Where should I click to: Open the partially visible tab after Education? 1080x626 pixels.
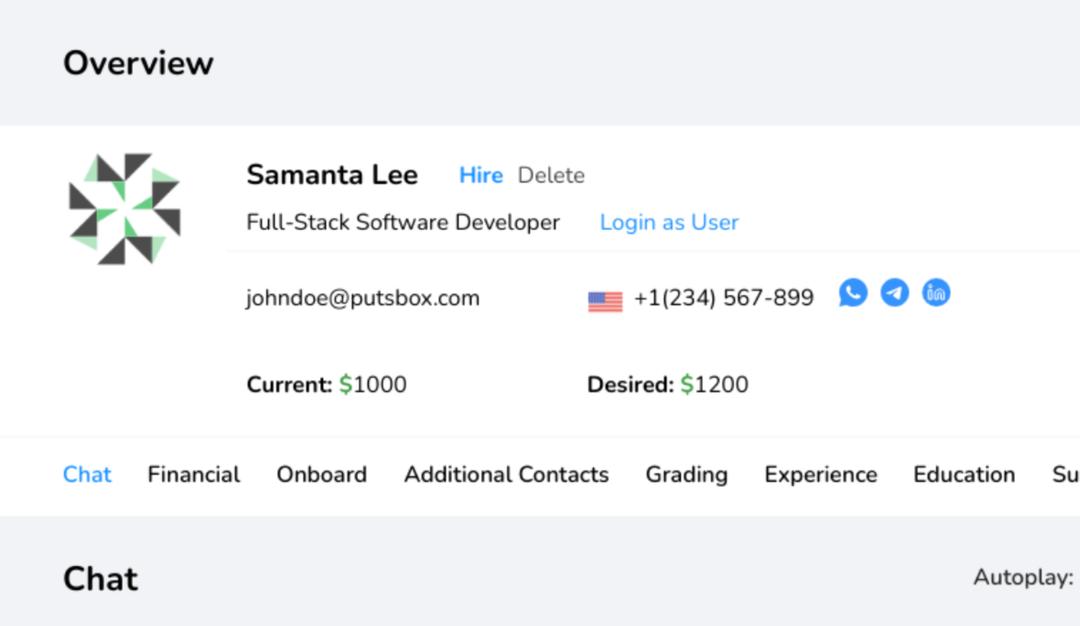(1070, 475)
